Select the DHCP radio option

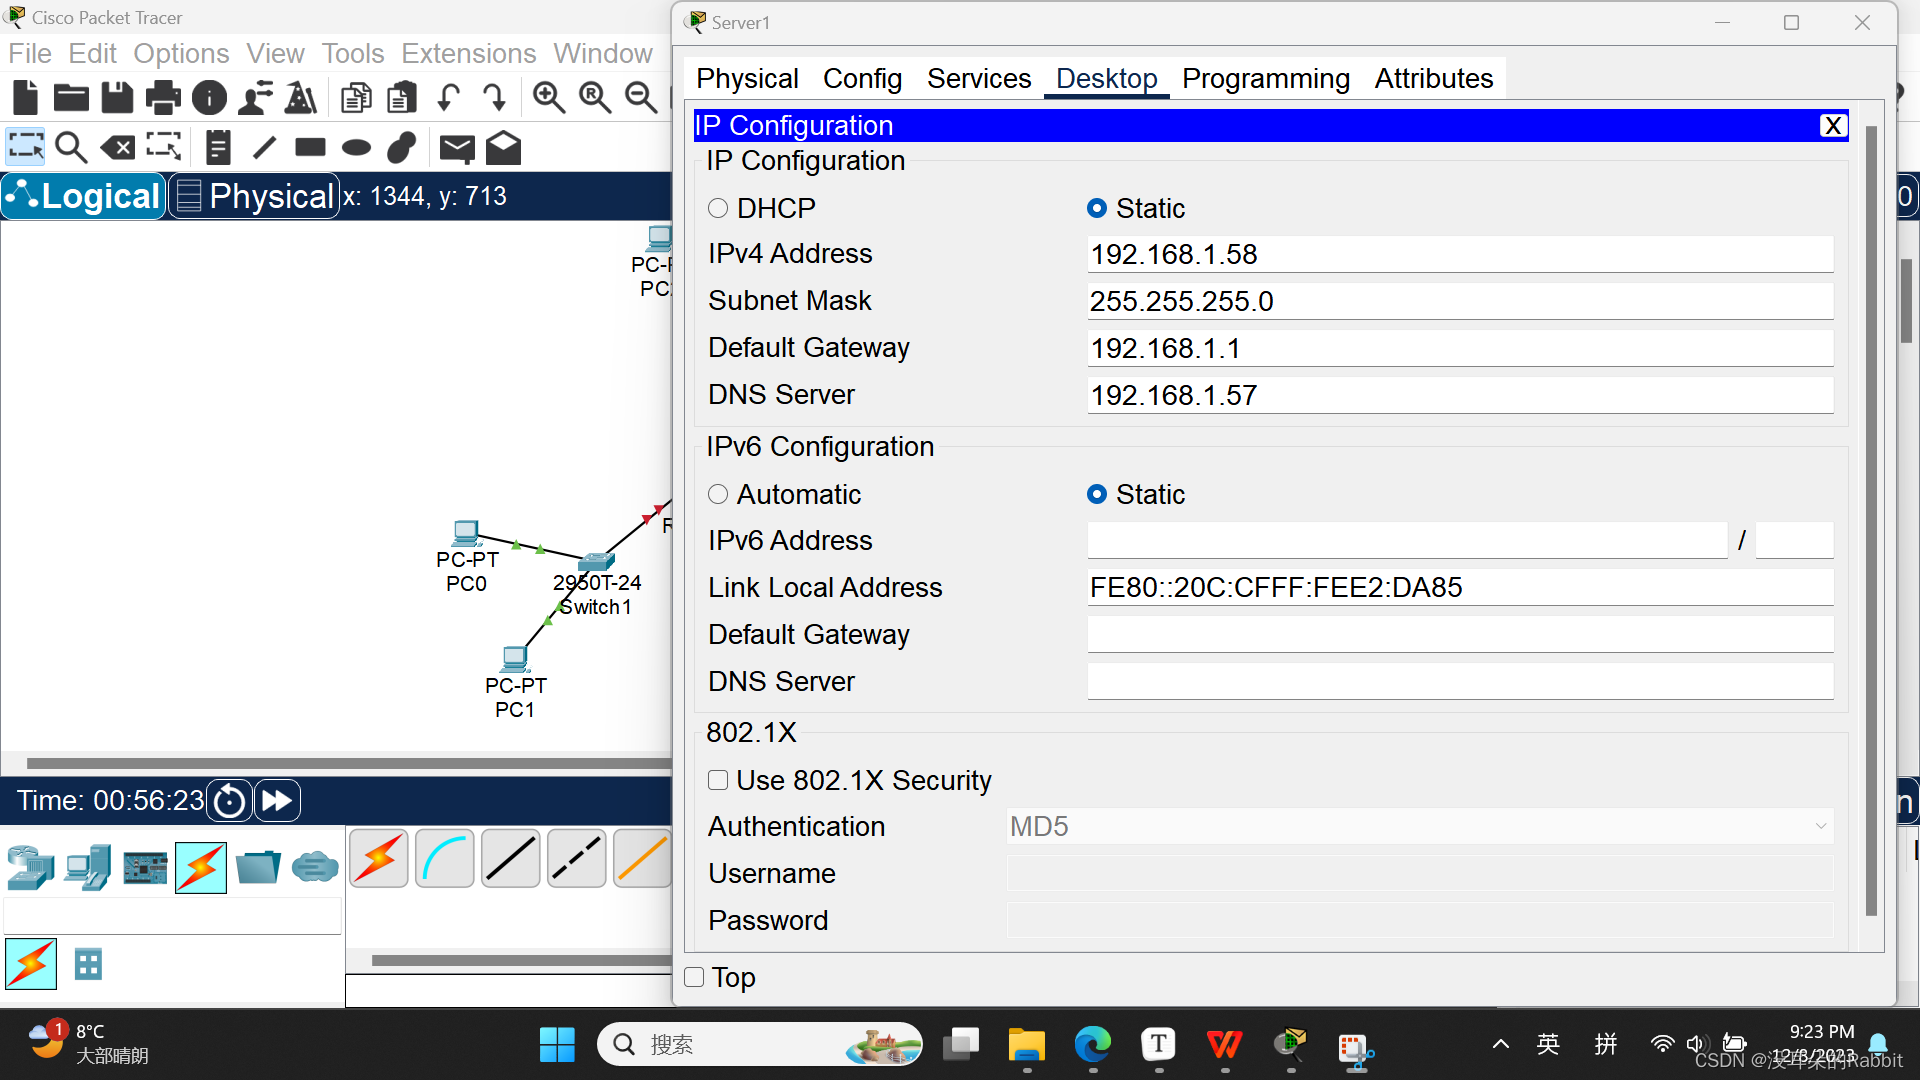pos(718,208)
